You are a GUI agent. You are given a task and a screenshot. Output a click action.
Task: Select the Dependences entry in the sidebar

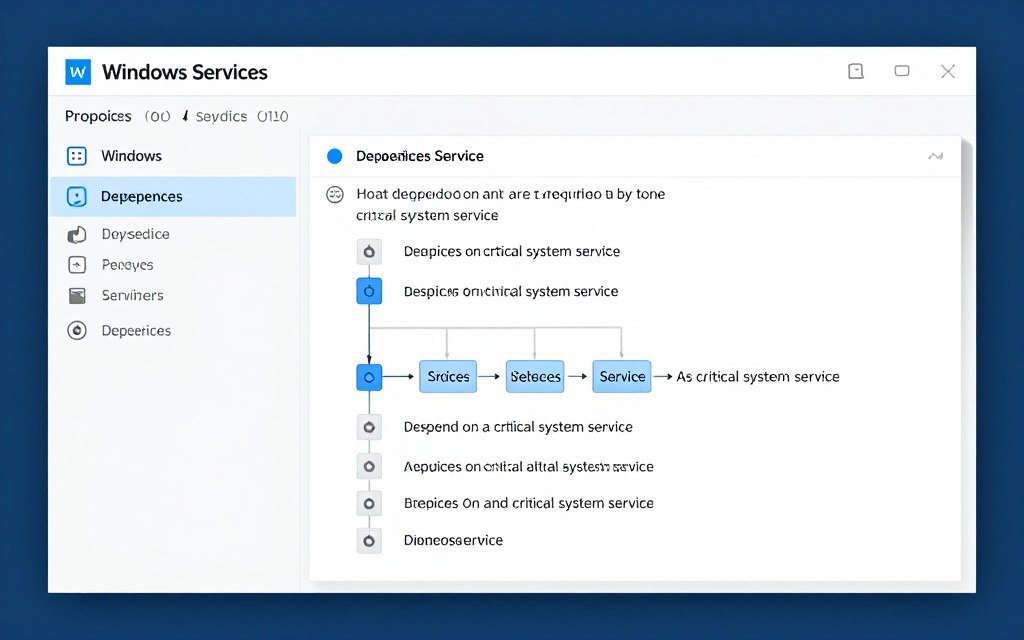click(140, 196)
